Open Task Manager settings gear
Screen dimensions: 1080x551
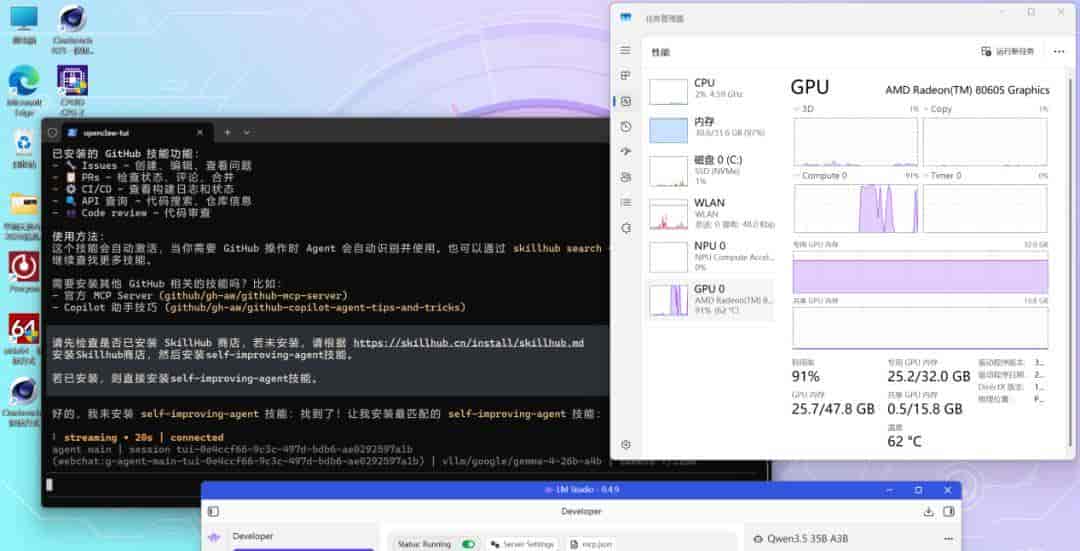[x=625, y=445]
